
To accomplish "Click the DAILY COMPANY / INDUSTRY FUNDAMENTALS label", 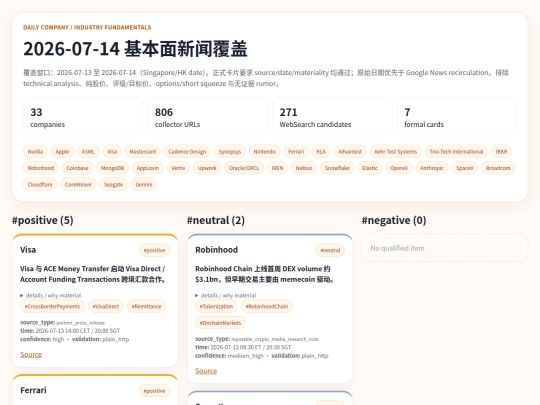I will click(x=87, y=28).
